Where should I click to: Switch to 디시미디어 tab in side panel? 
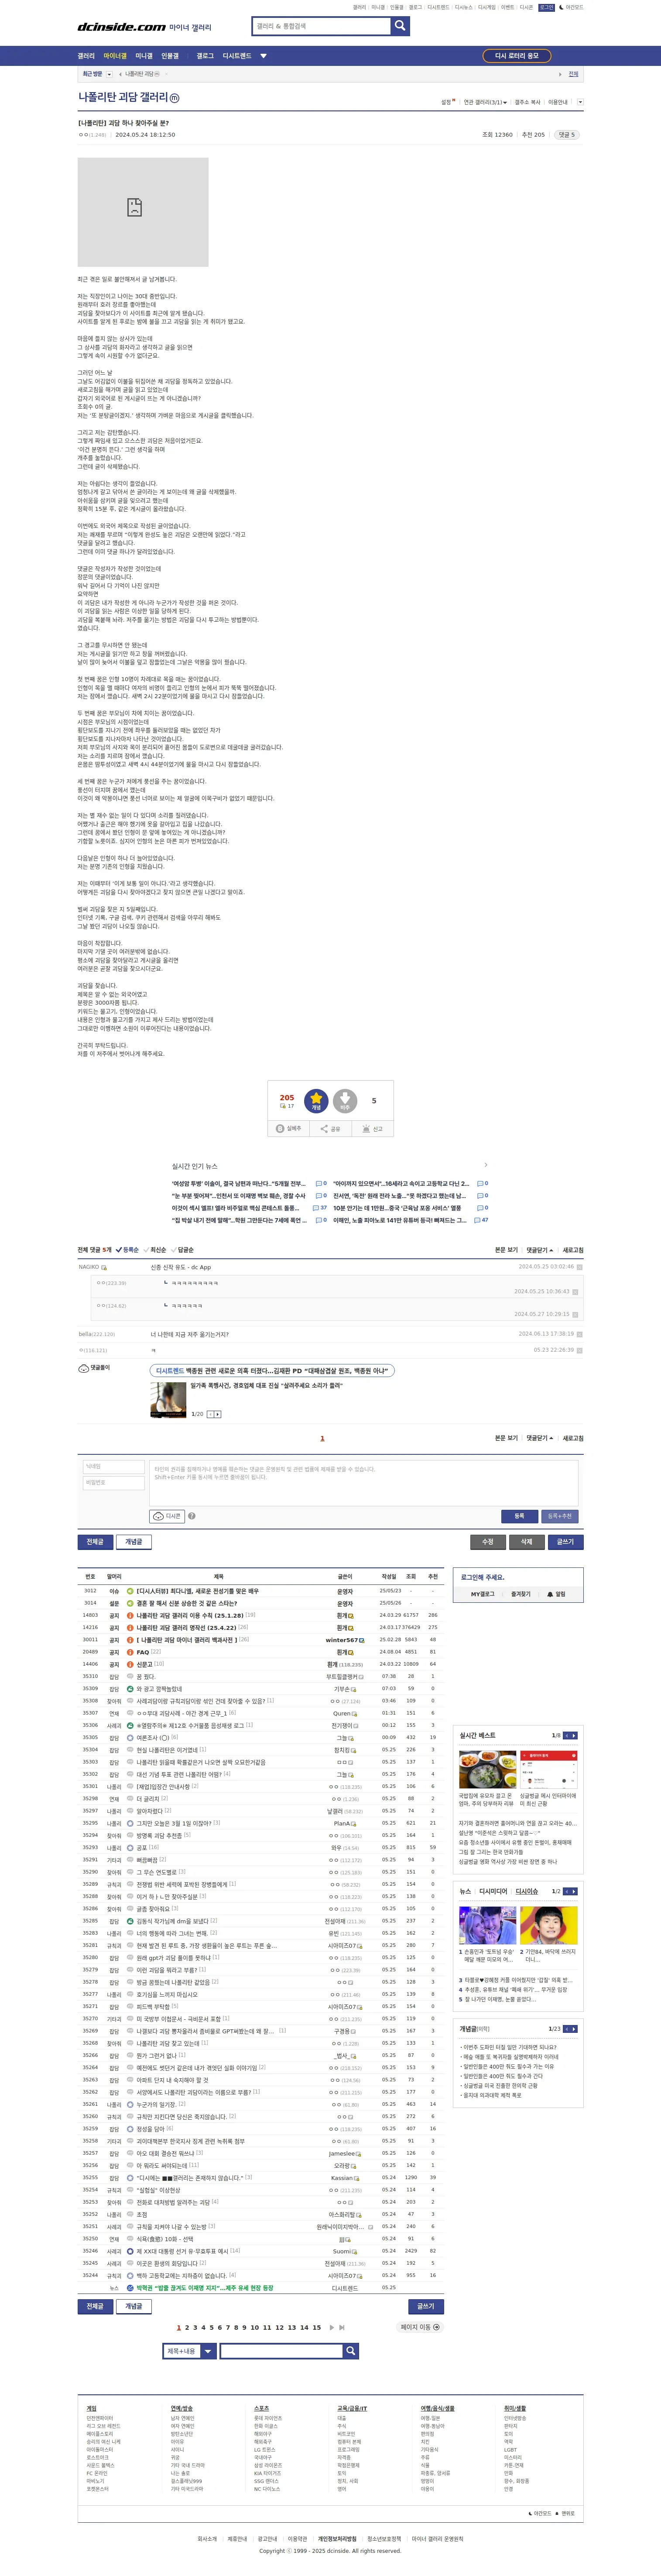pyautogui.click(x=493, y=1892)
